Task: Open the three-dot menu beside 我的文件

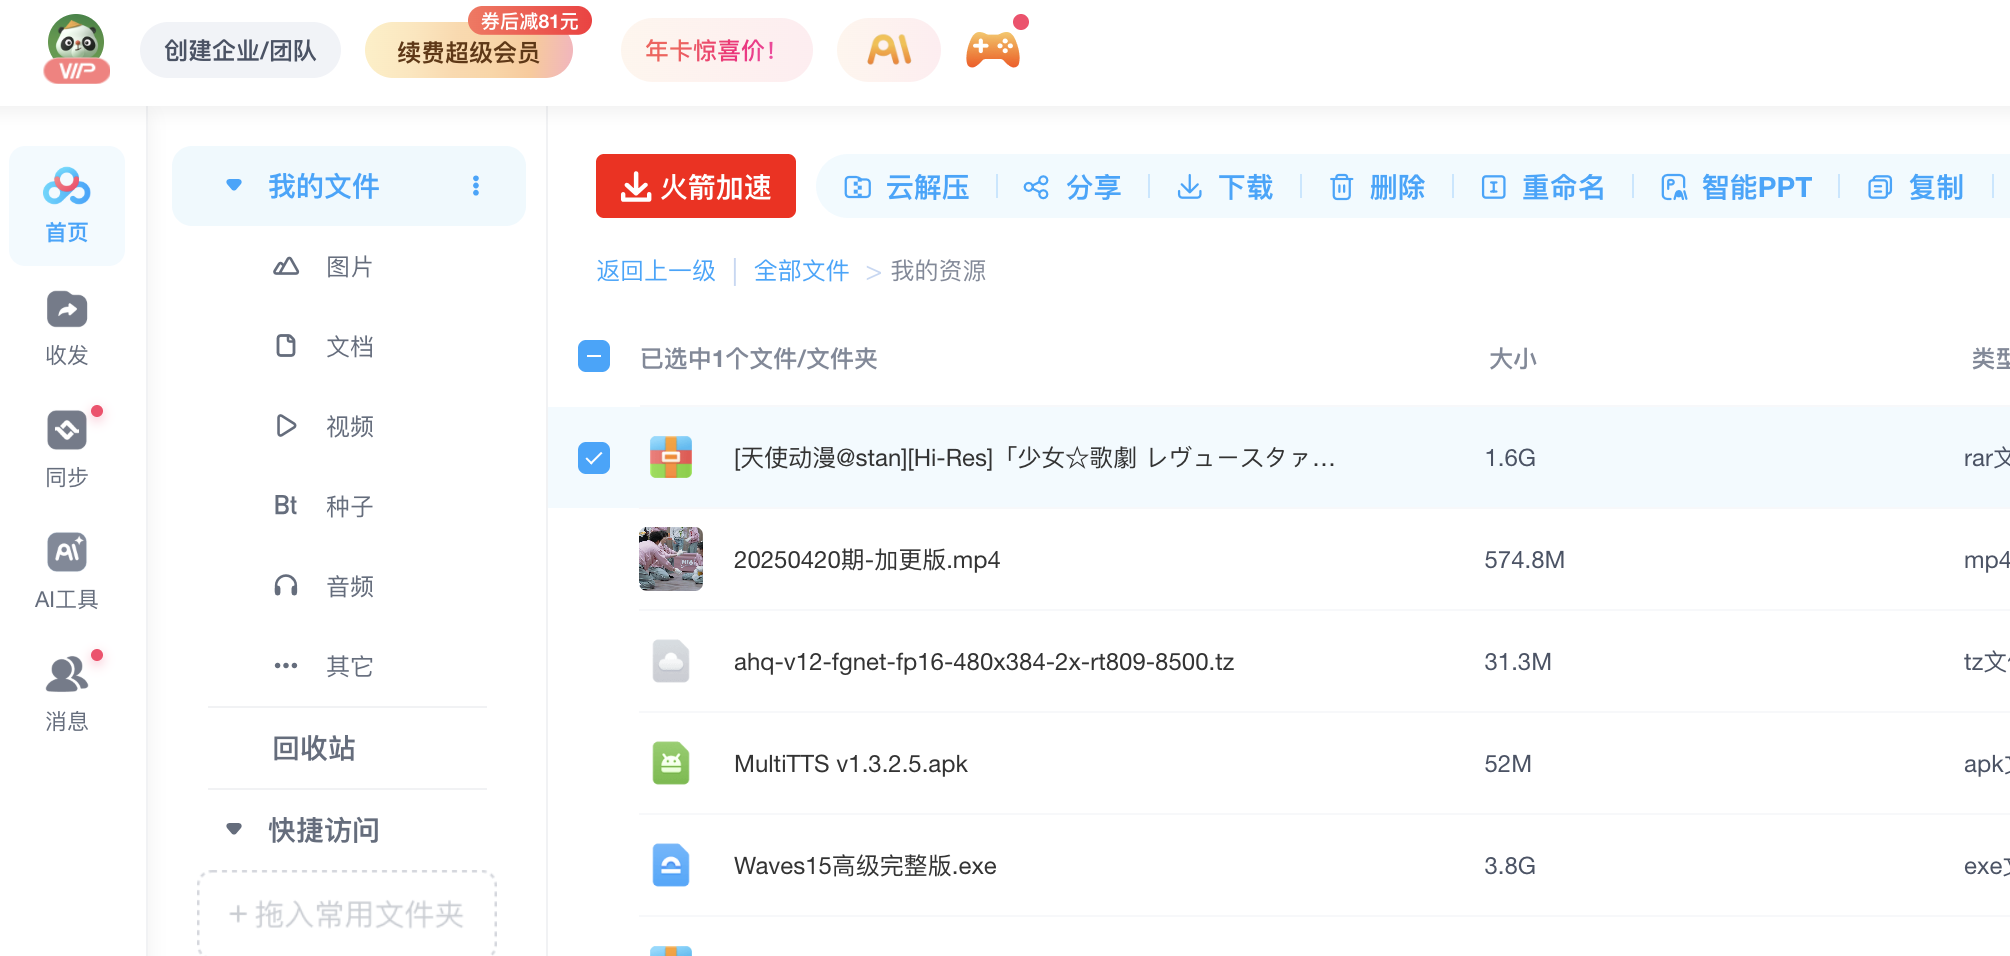Action: click(x=476, y=186)
